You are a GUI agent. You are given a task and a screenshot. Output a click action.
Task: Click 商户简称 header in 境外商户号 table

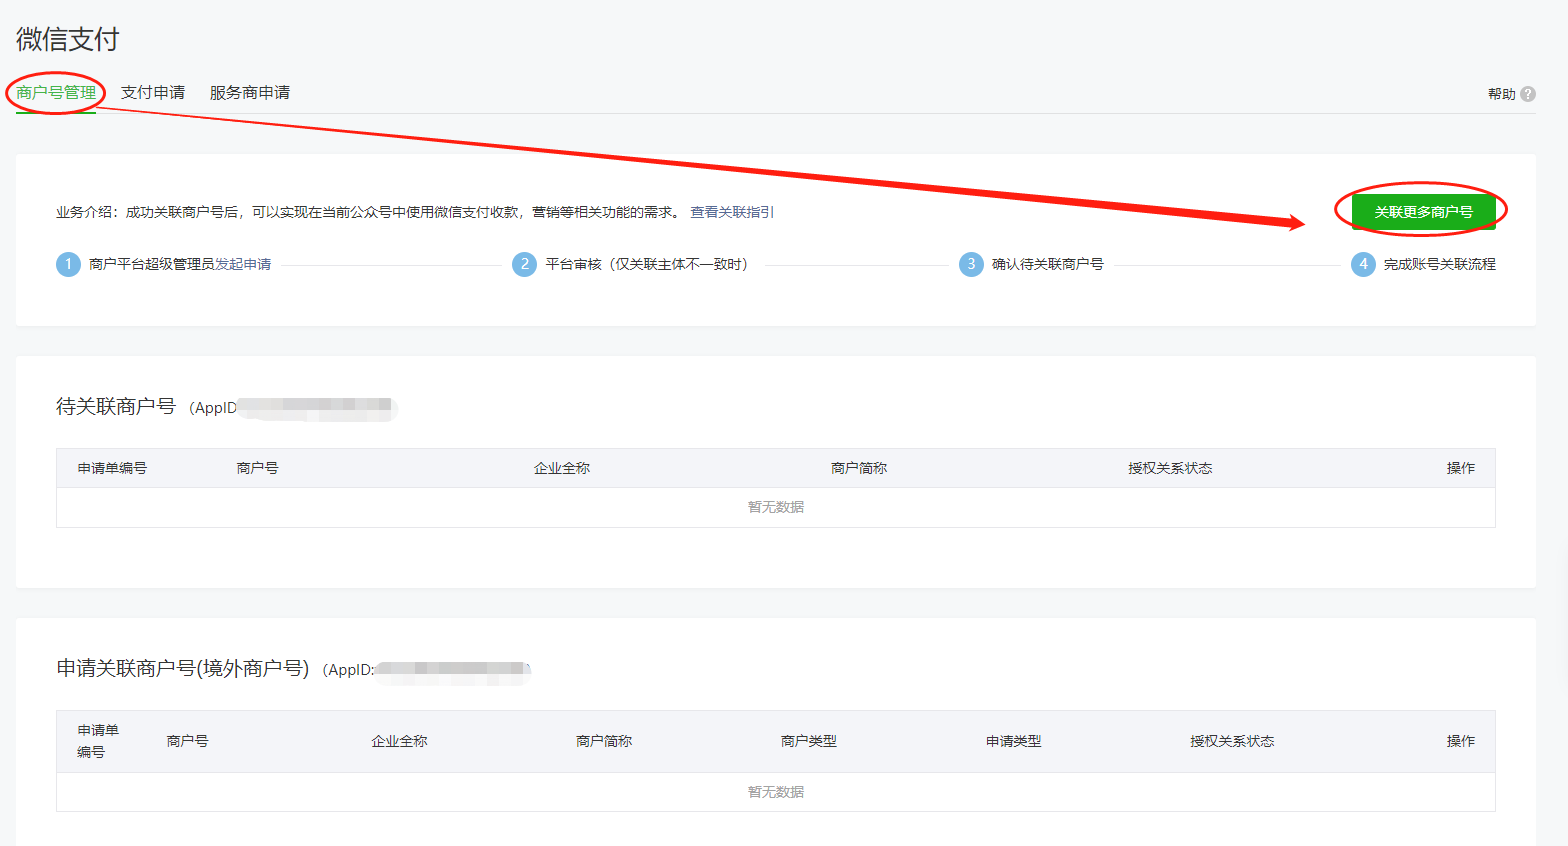pos(604,741)
